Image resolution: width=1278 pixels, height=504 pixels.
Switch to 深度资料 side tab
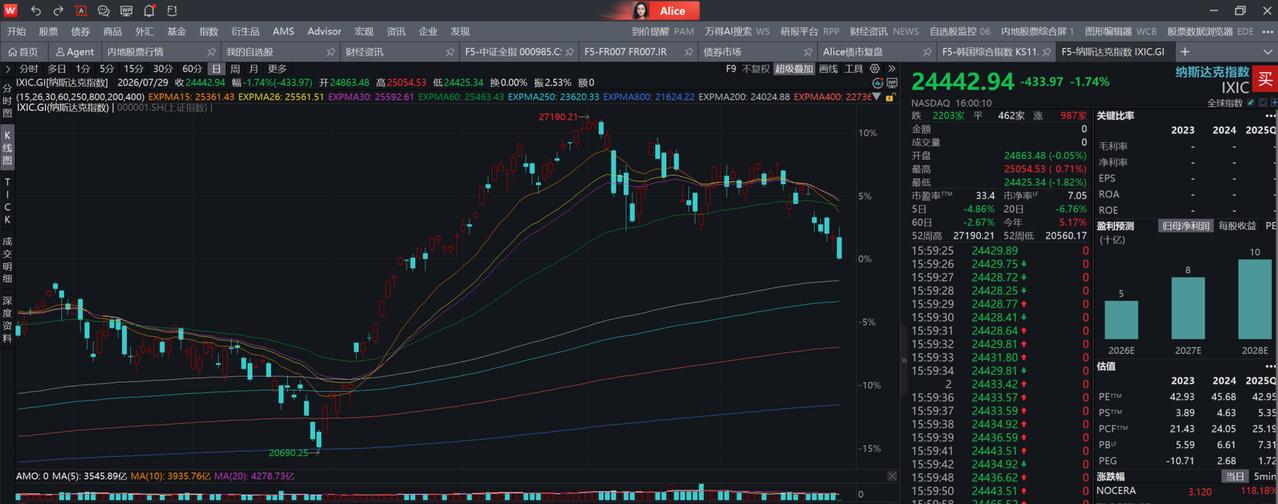coord(7,319)
